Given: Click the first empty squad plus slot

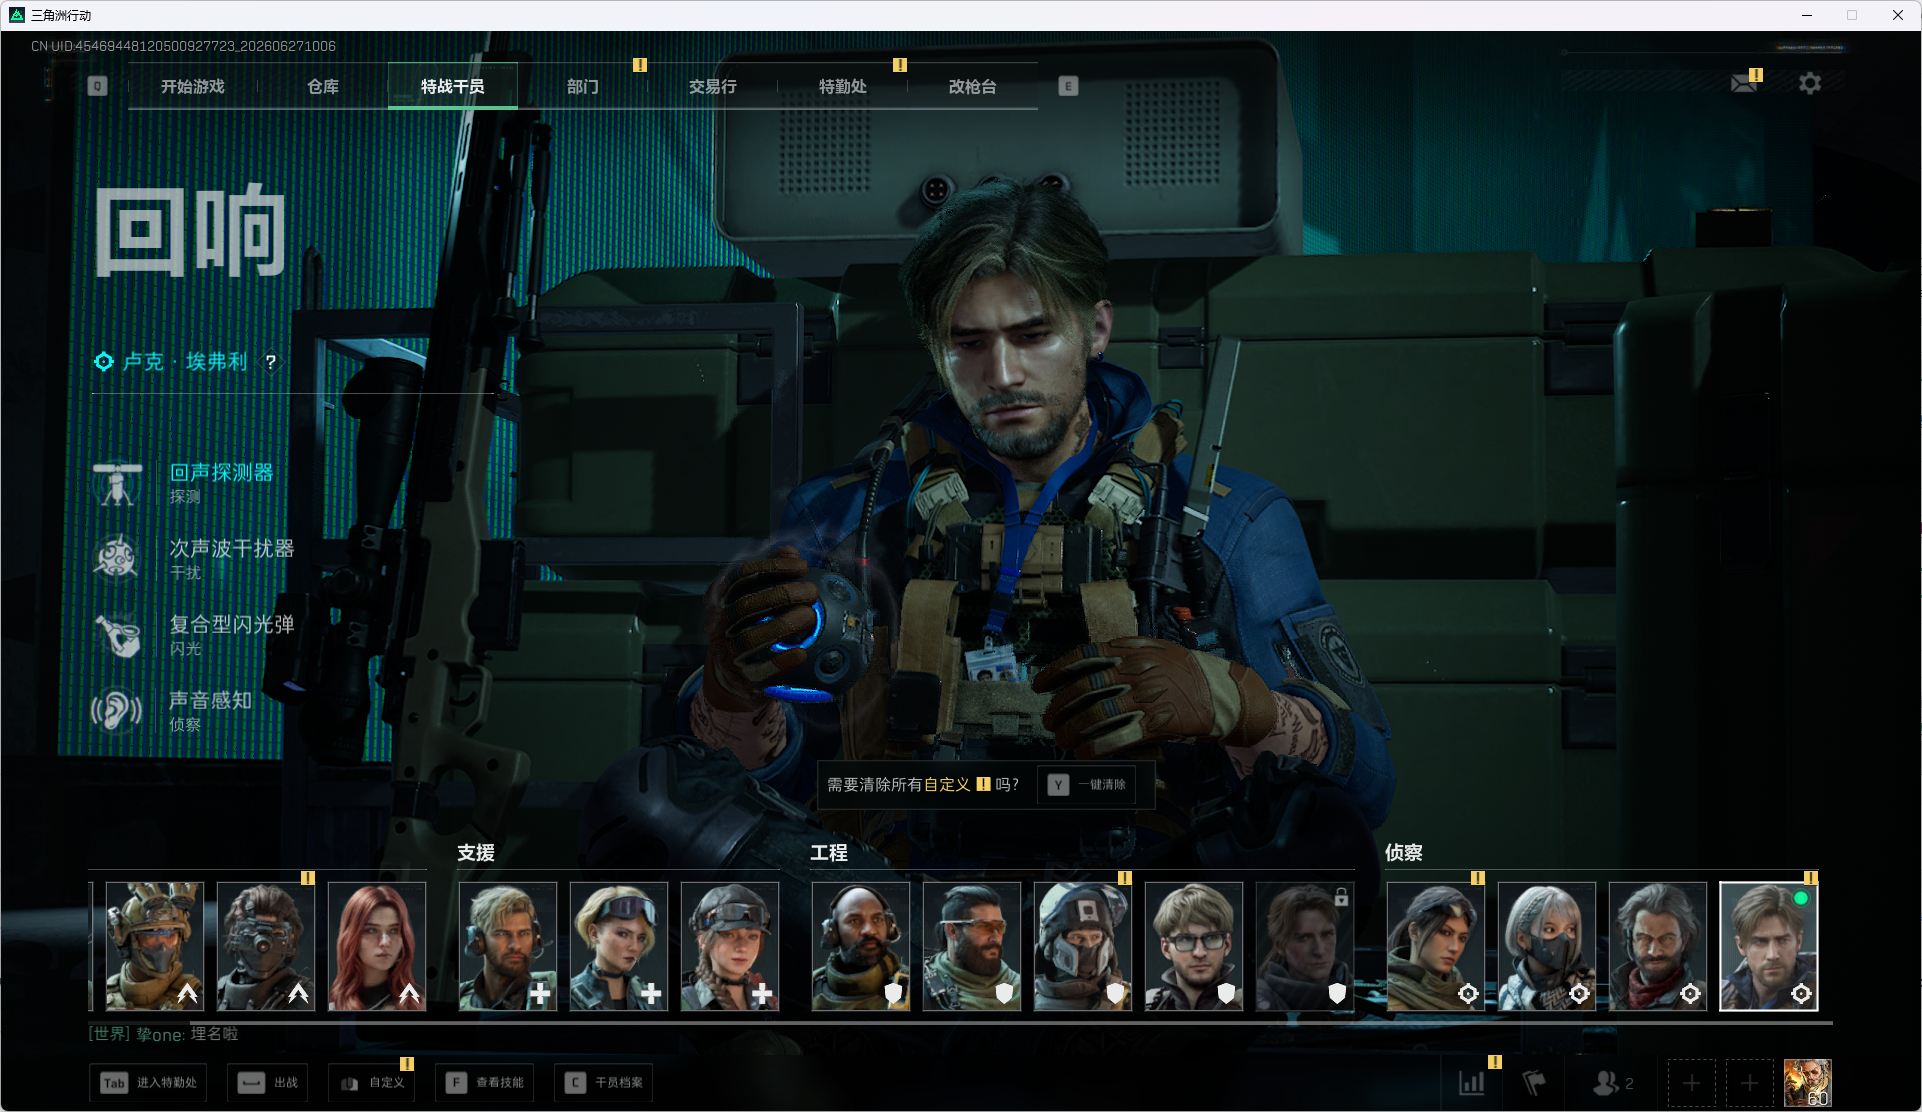Looking at the screenshot, I should tap(1691, 1083).
